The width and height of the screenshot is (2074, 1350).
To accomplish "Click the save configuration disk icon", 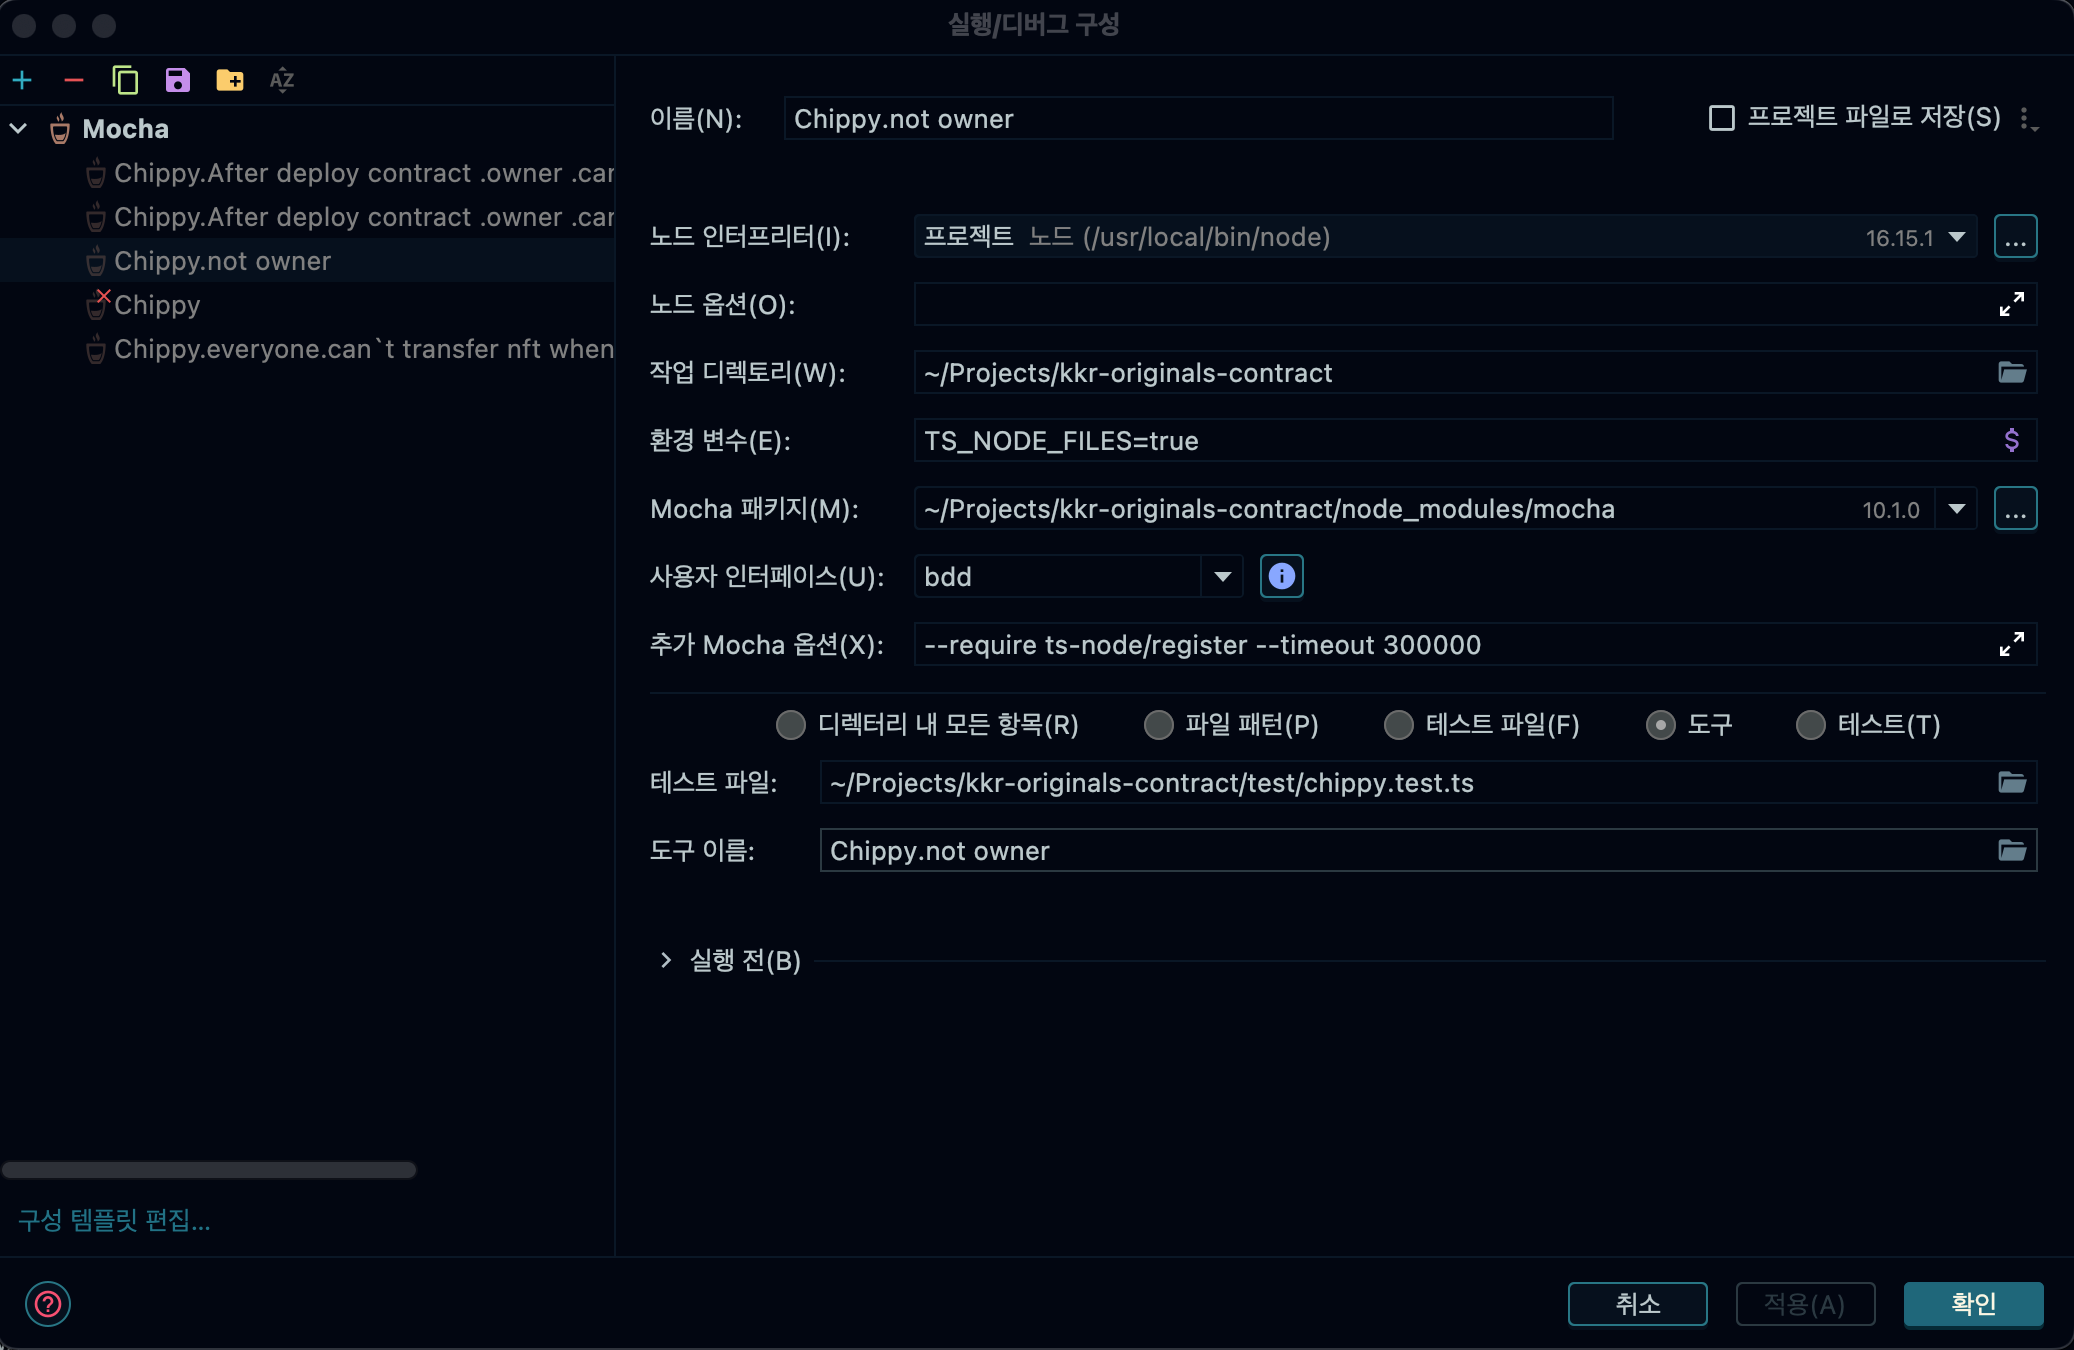I will click(x=177, y=80).
